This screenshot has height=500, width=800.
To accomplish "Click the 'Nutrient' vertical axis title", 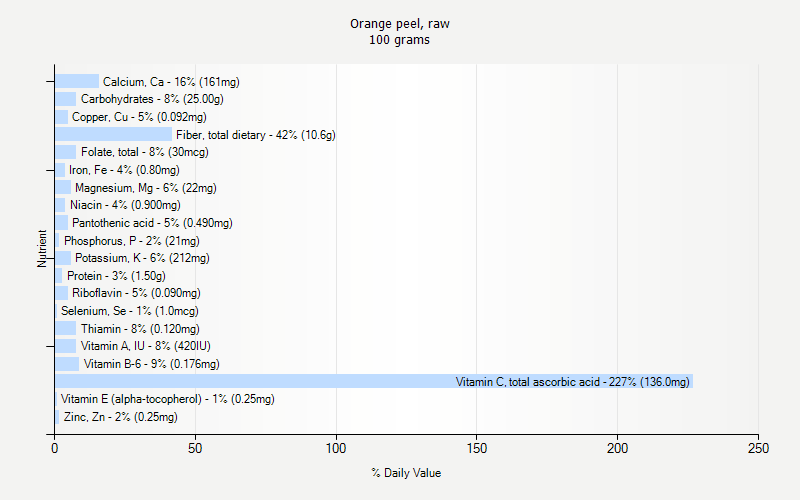I will coord(42,248).
